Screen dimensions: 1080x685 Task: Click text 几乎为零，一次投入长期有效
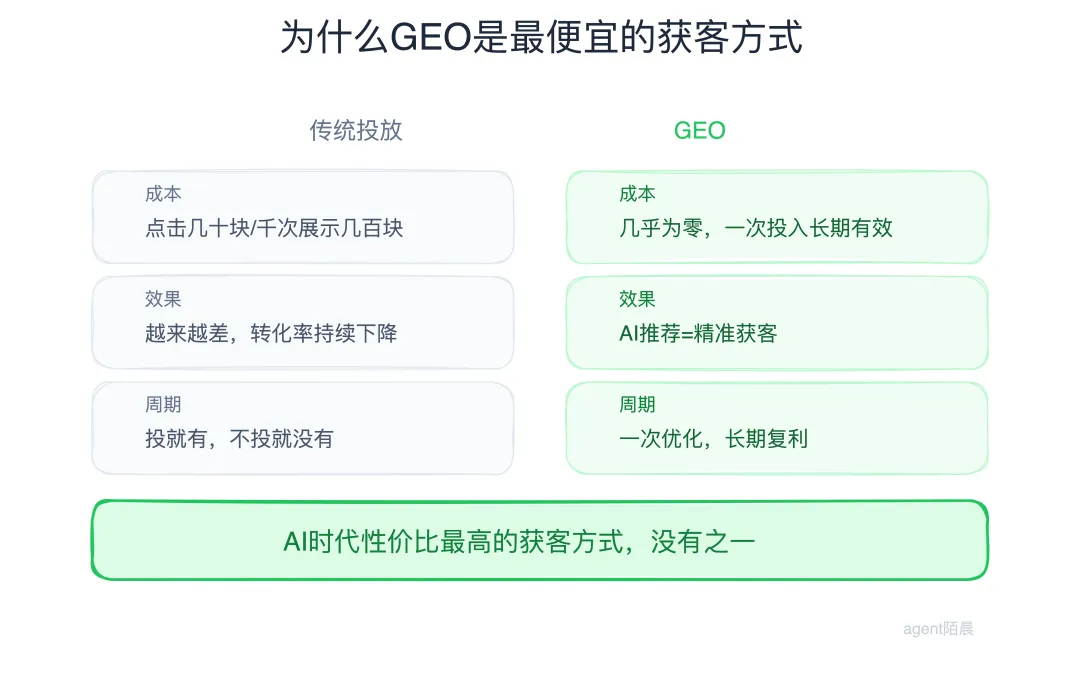click(756, 228)
